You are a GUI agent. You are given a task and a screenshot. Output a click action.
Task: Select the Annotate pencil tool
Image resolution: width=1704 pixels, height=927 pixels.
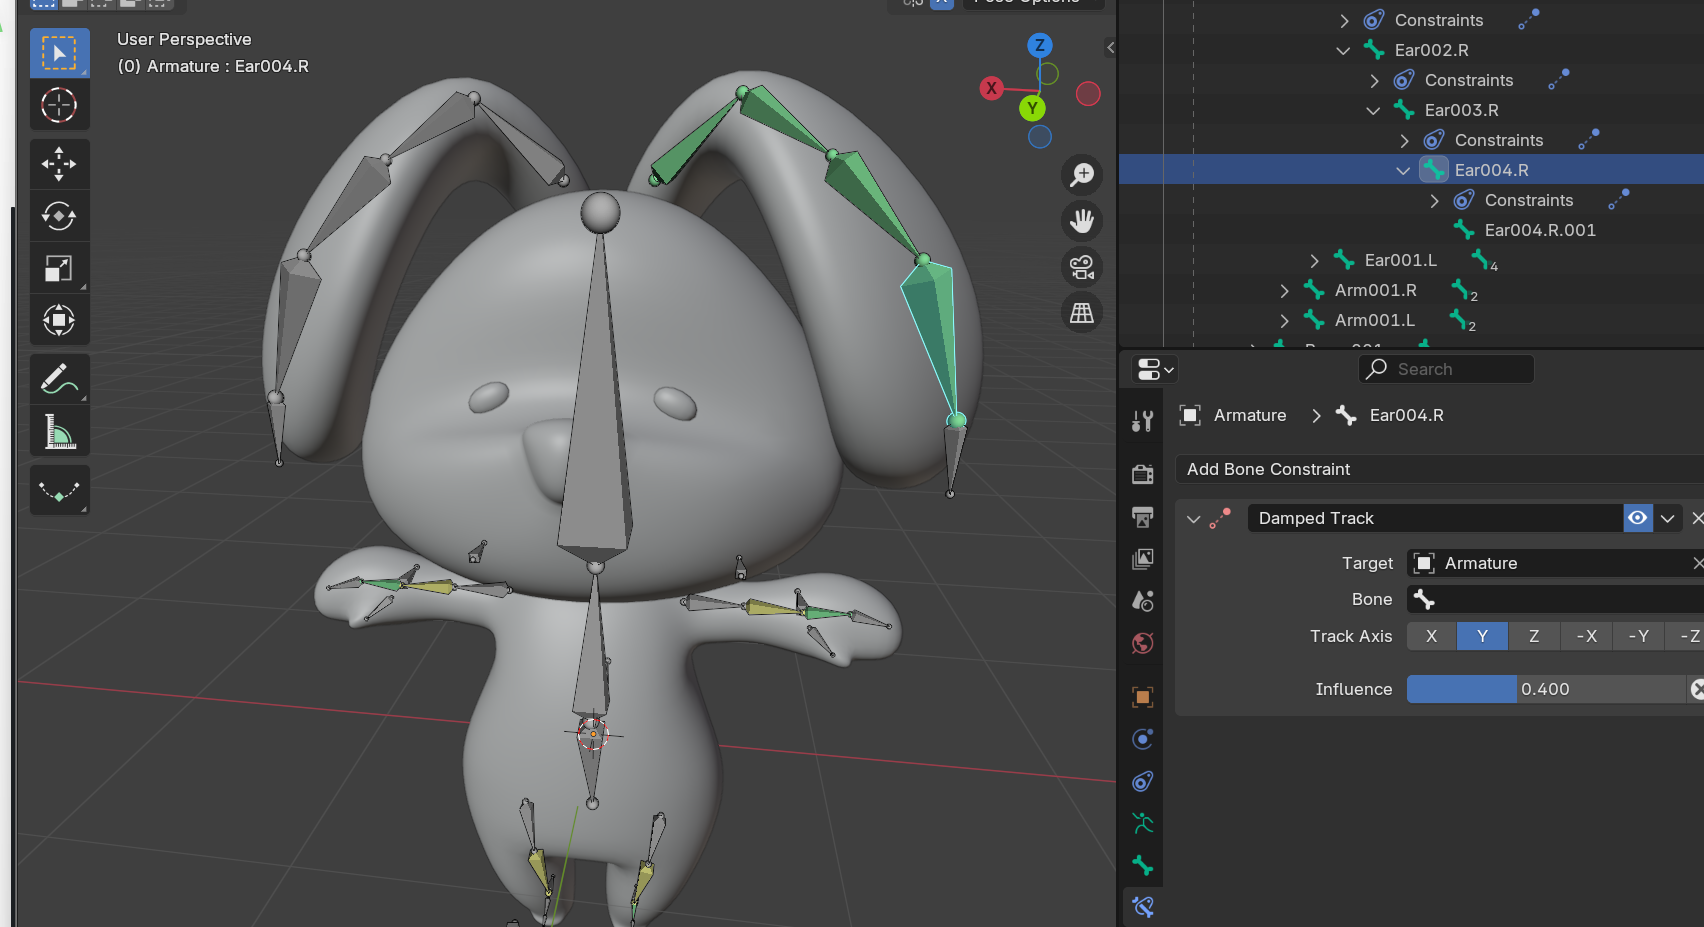tap(59, 379)
